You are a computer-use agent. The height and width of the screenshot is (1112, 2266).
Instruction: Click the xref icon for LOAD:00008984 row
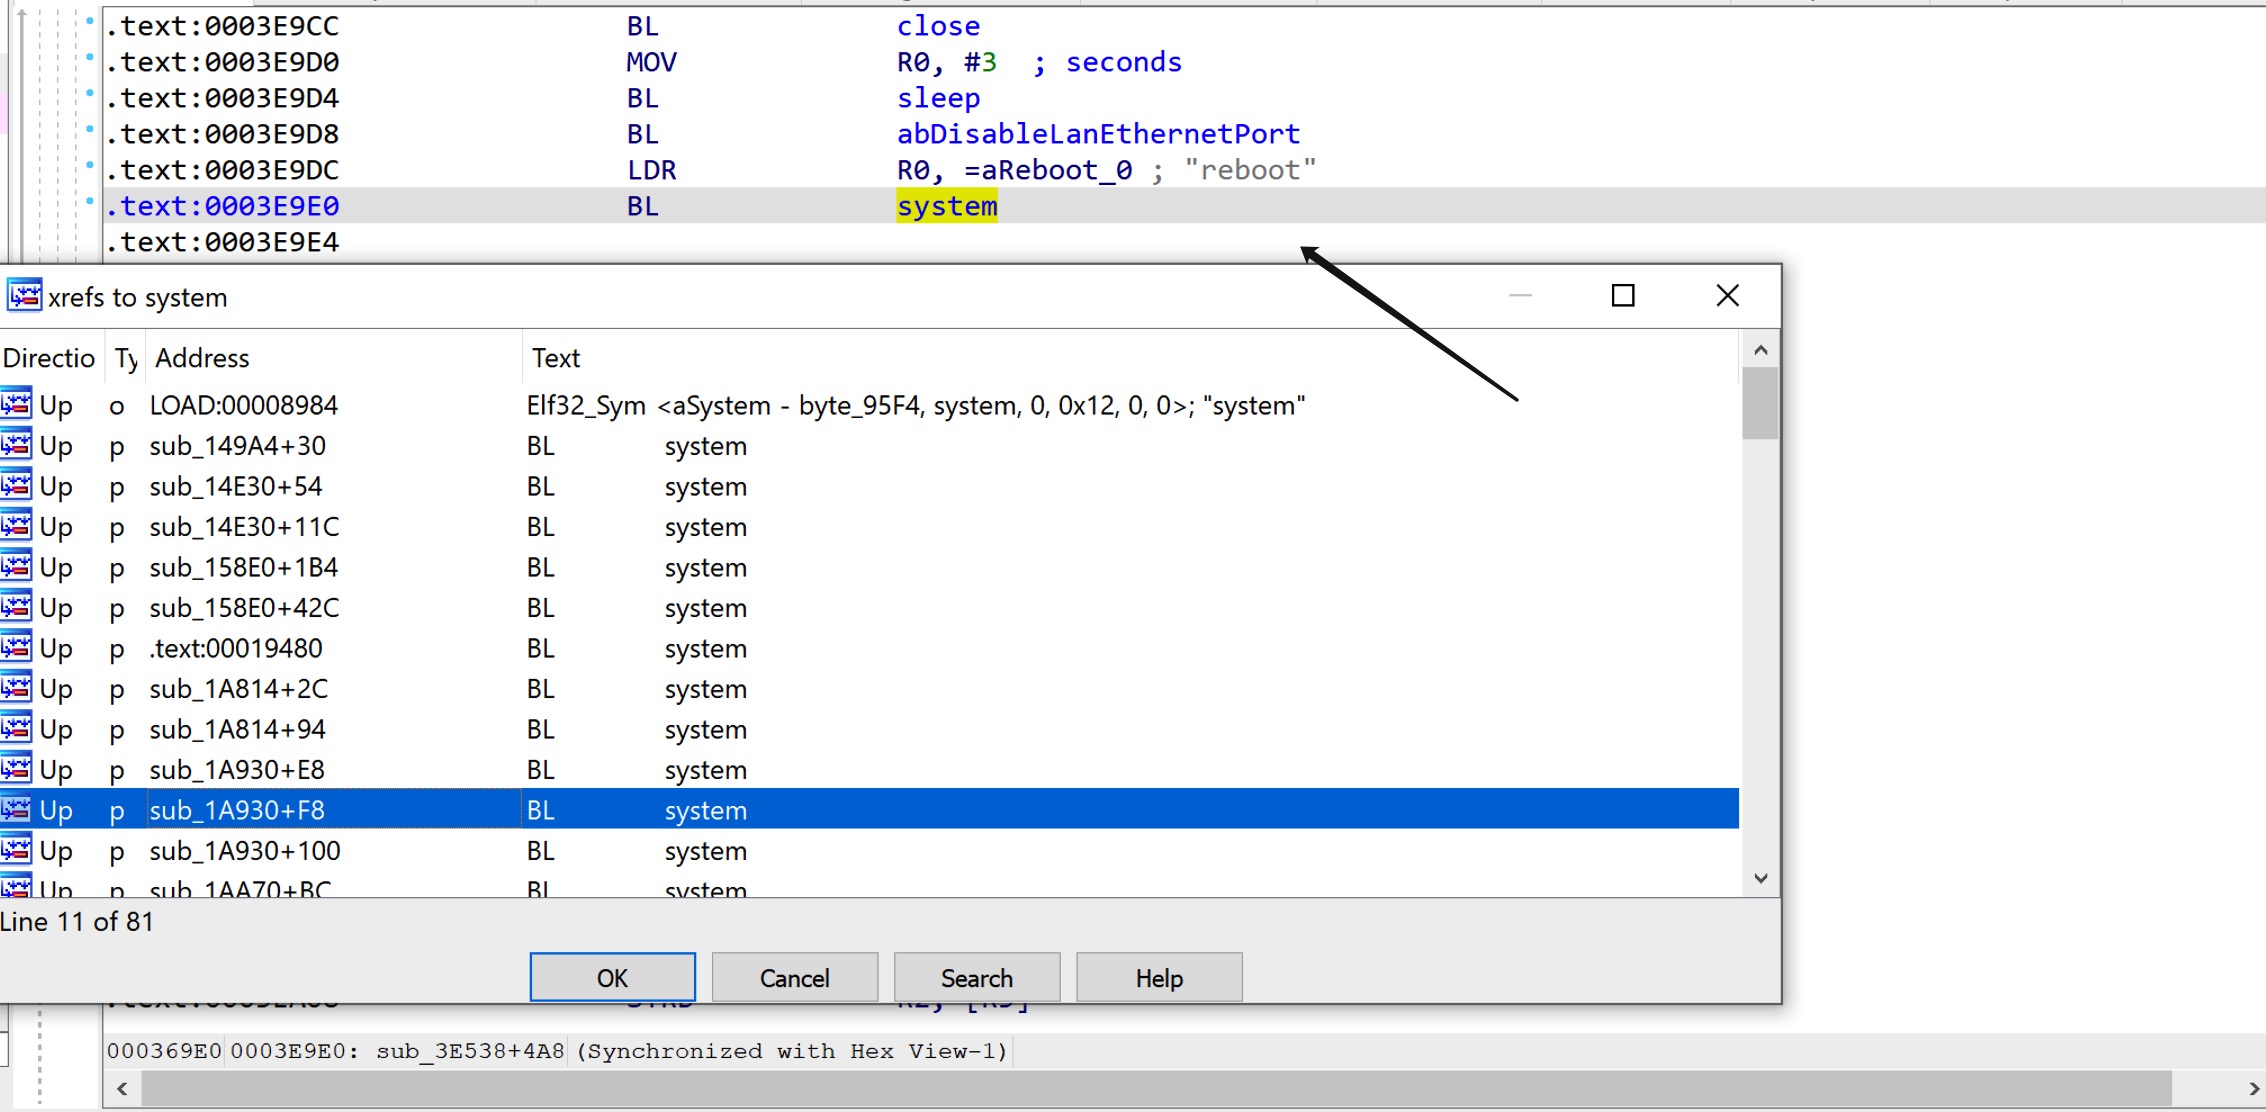(17, 405)
